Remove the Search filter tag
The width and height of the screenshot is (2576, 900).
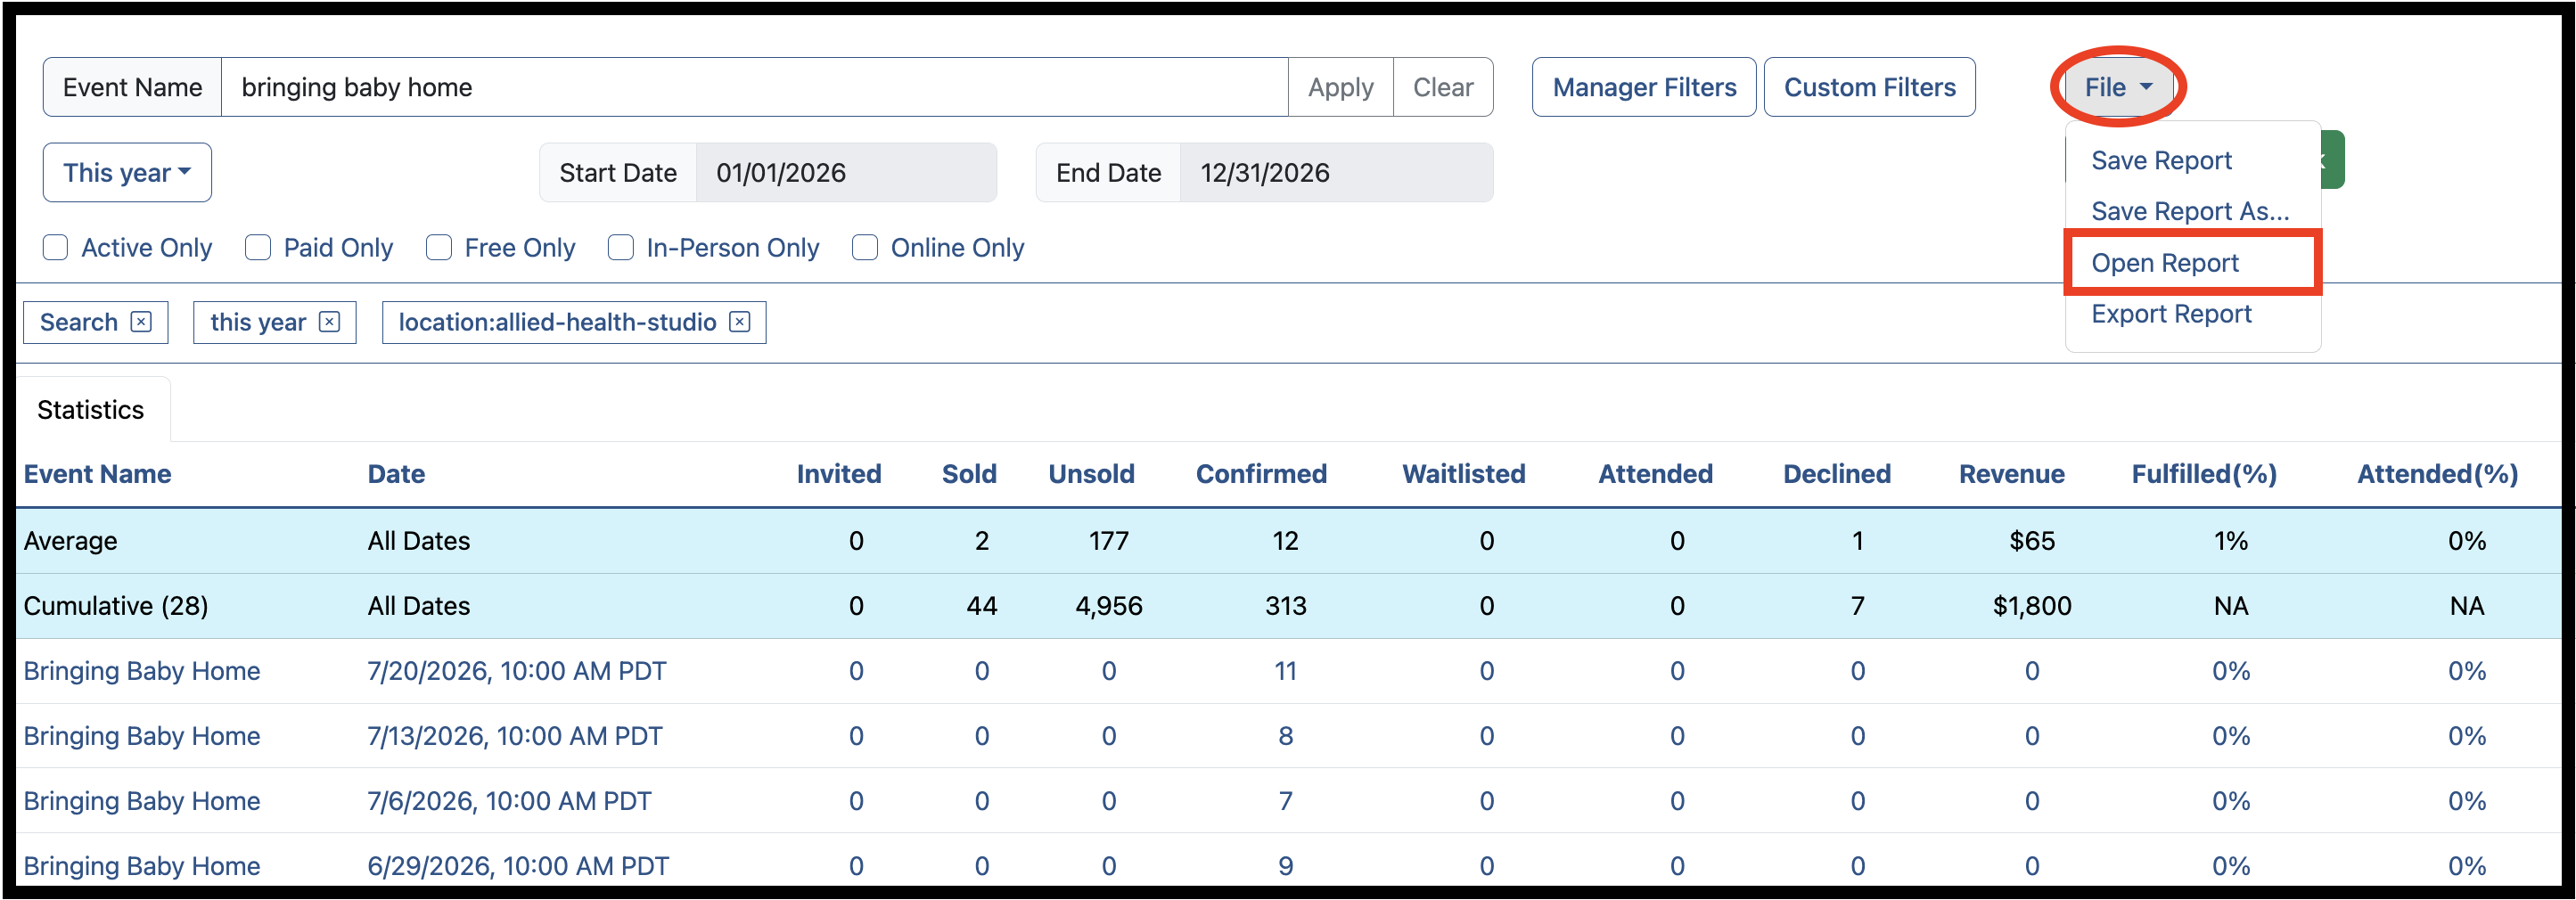coord(141,322)
